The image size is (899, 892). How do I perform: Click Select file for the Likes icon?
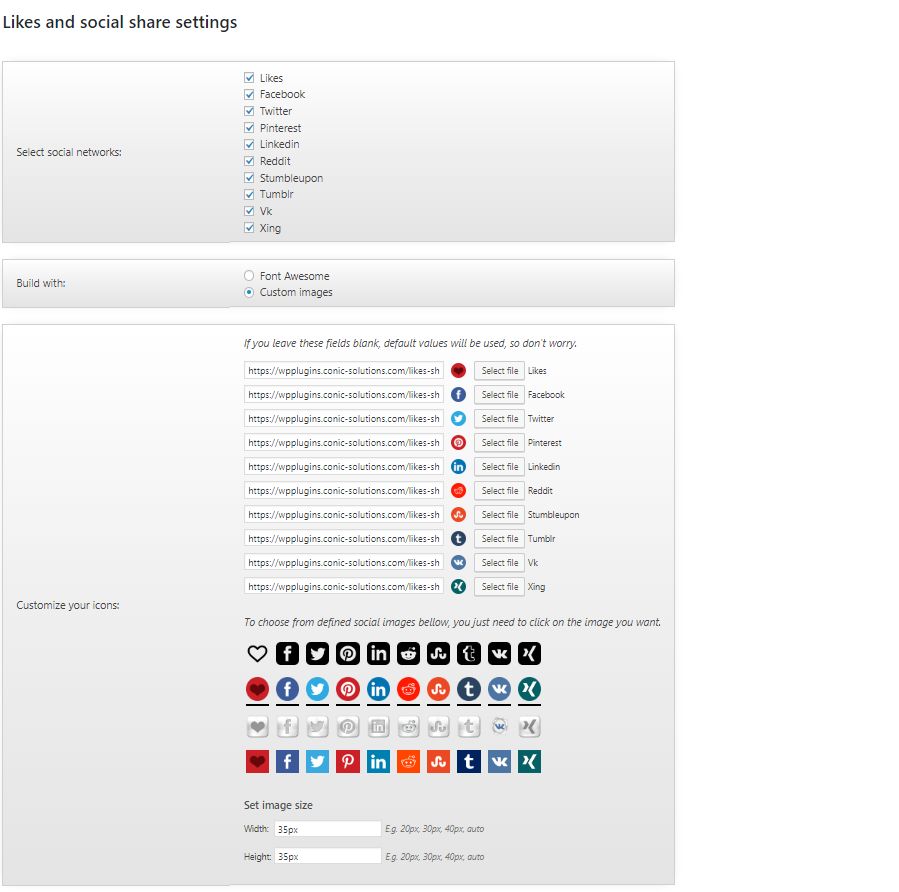[x=499, y=371]
